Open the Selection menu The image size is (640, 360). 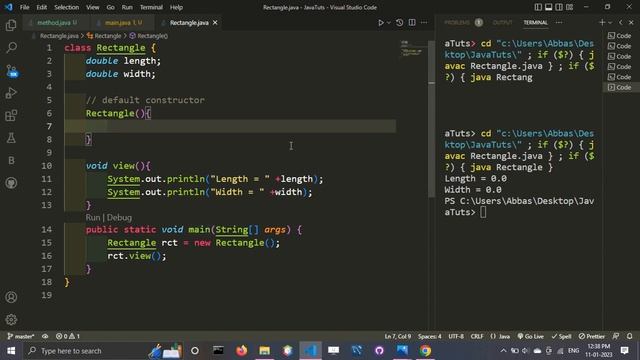pos(67,7)
